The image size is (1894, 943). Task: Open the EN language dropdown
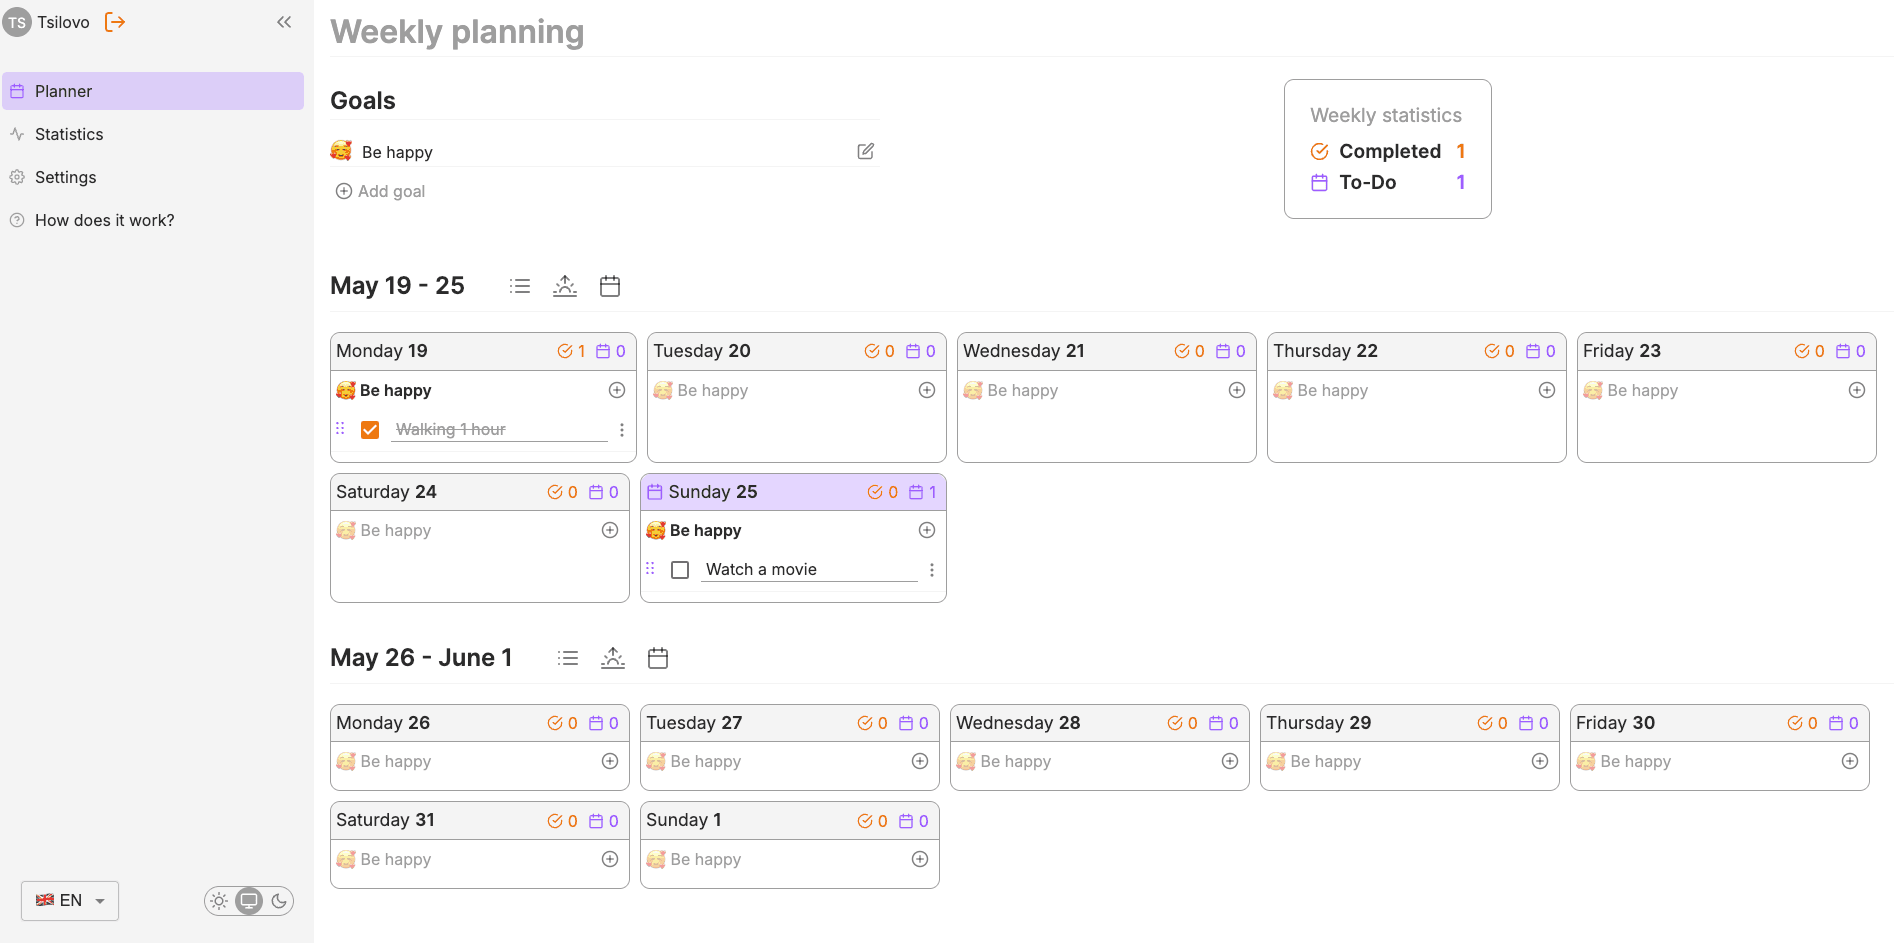tap(70, 901)
